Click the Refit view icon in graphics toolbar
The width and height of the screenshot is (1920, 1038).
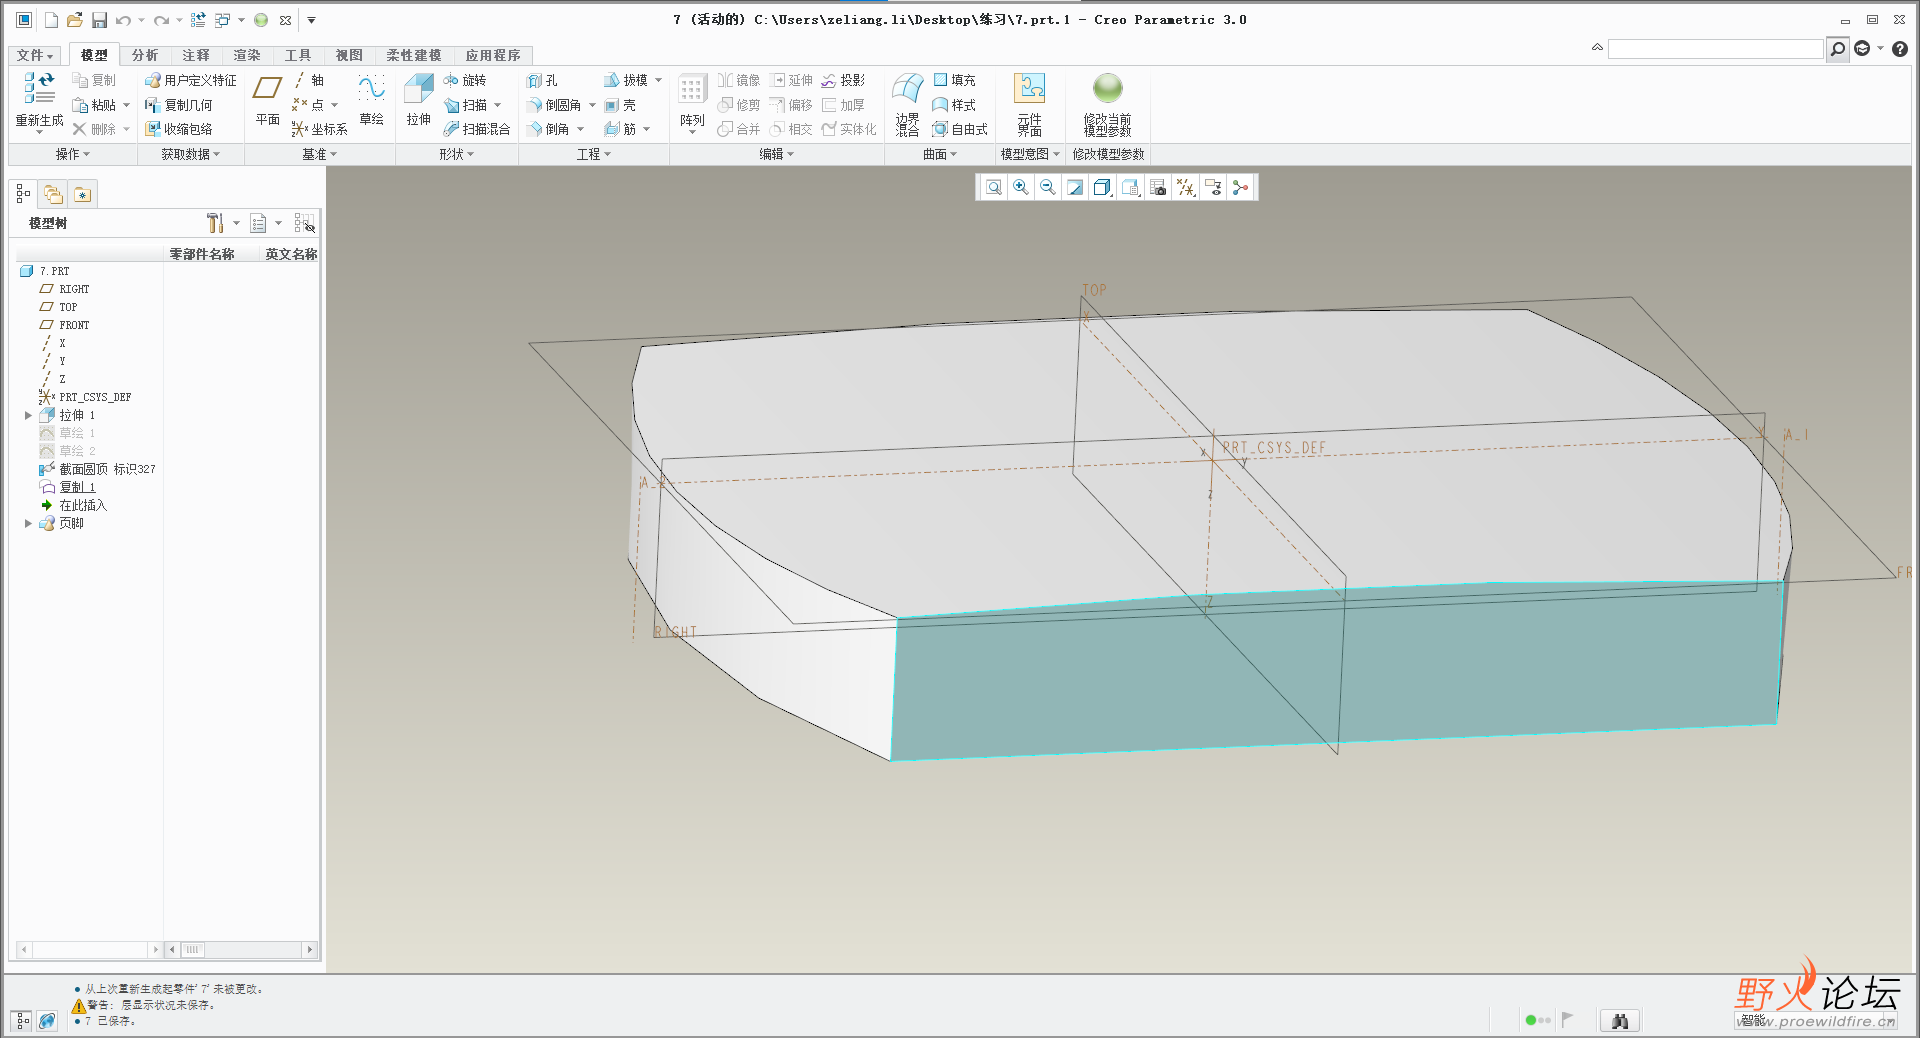click(993, 187)
